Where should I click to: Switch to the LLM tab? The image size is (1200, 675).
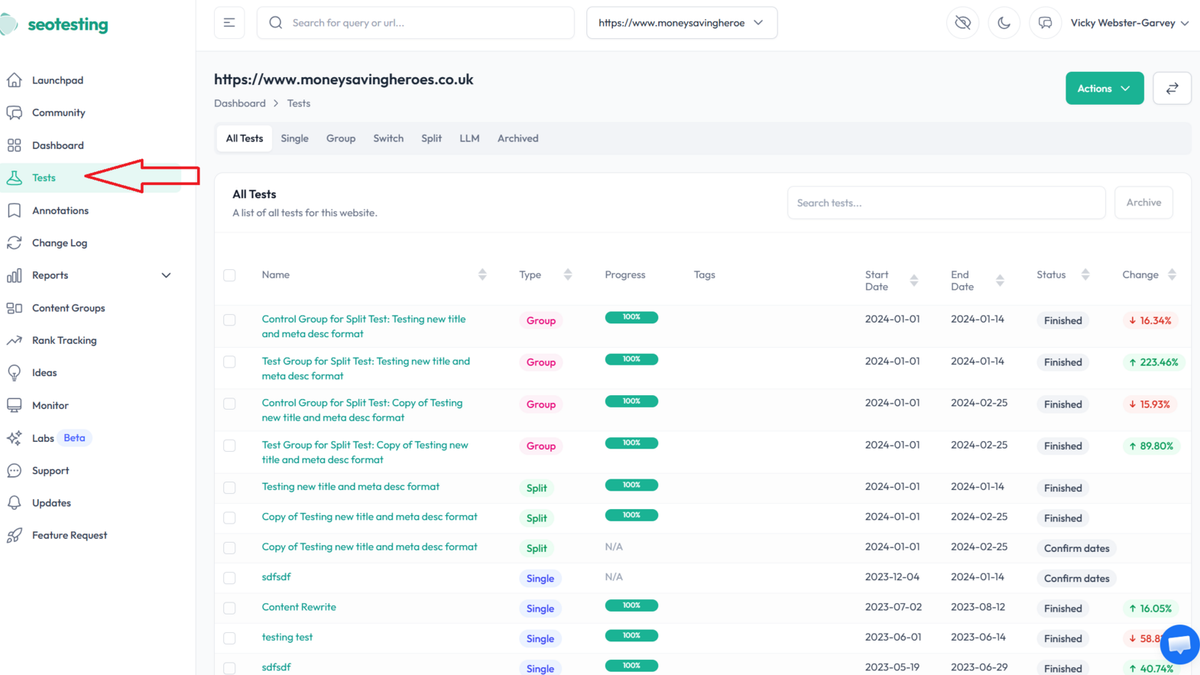470,139
